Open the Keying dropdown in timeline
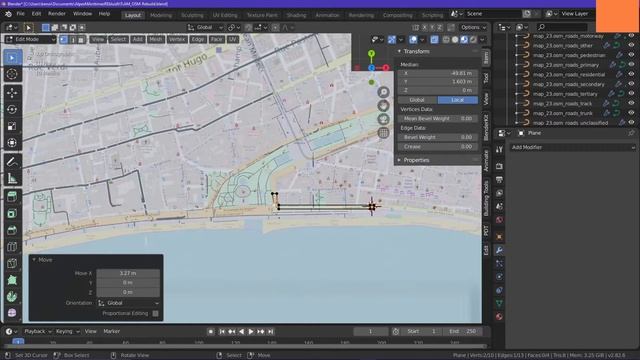This screenshot has height=360, width=640. click(x=67, y=331)
